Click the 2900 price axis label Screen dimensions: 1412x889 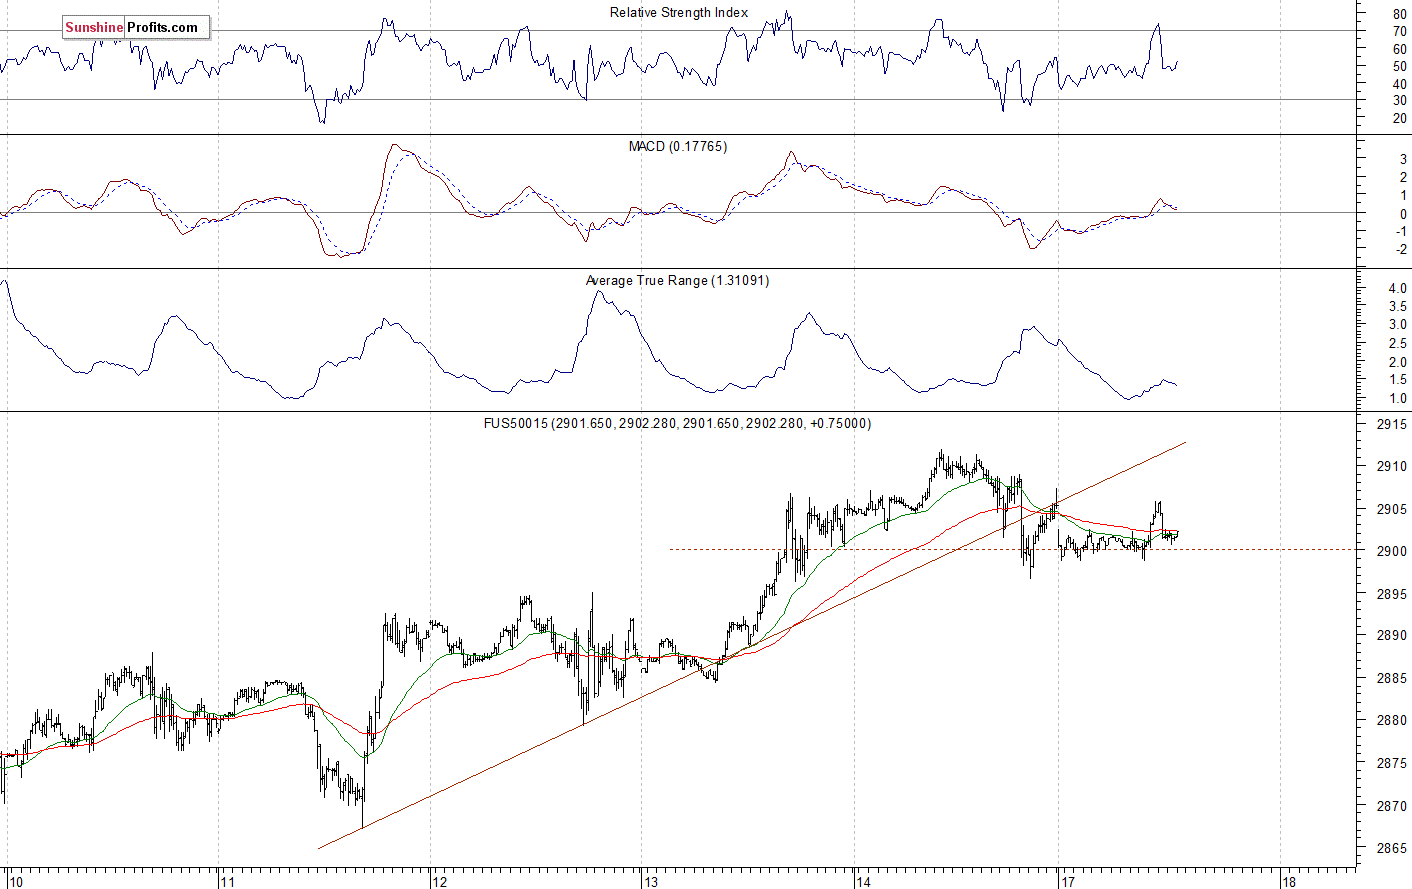[1391, 551]
